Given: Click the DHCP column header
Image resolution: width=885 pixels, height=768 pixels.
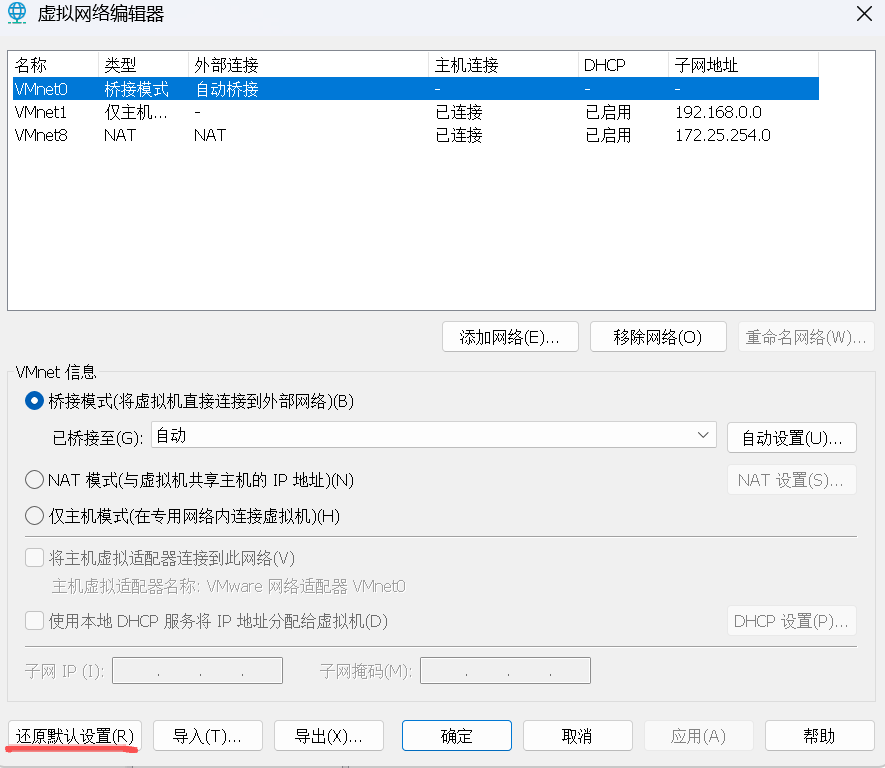Looking at the screenshot, I should tap(624, 65).
